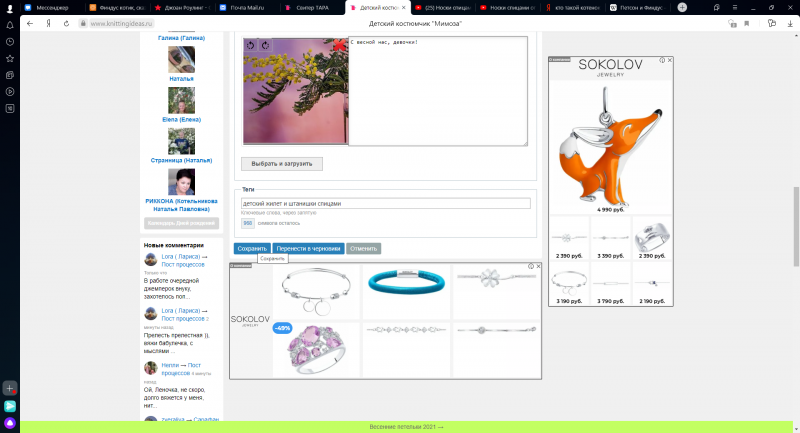Open messenger app in sidebar
Screen dimensions: 800x433
point(10,406)
